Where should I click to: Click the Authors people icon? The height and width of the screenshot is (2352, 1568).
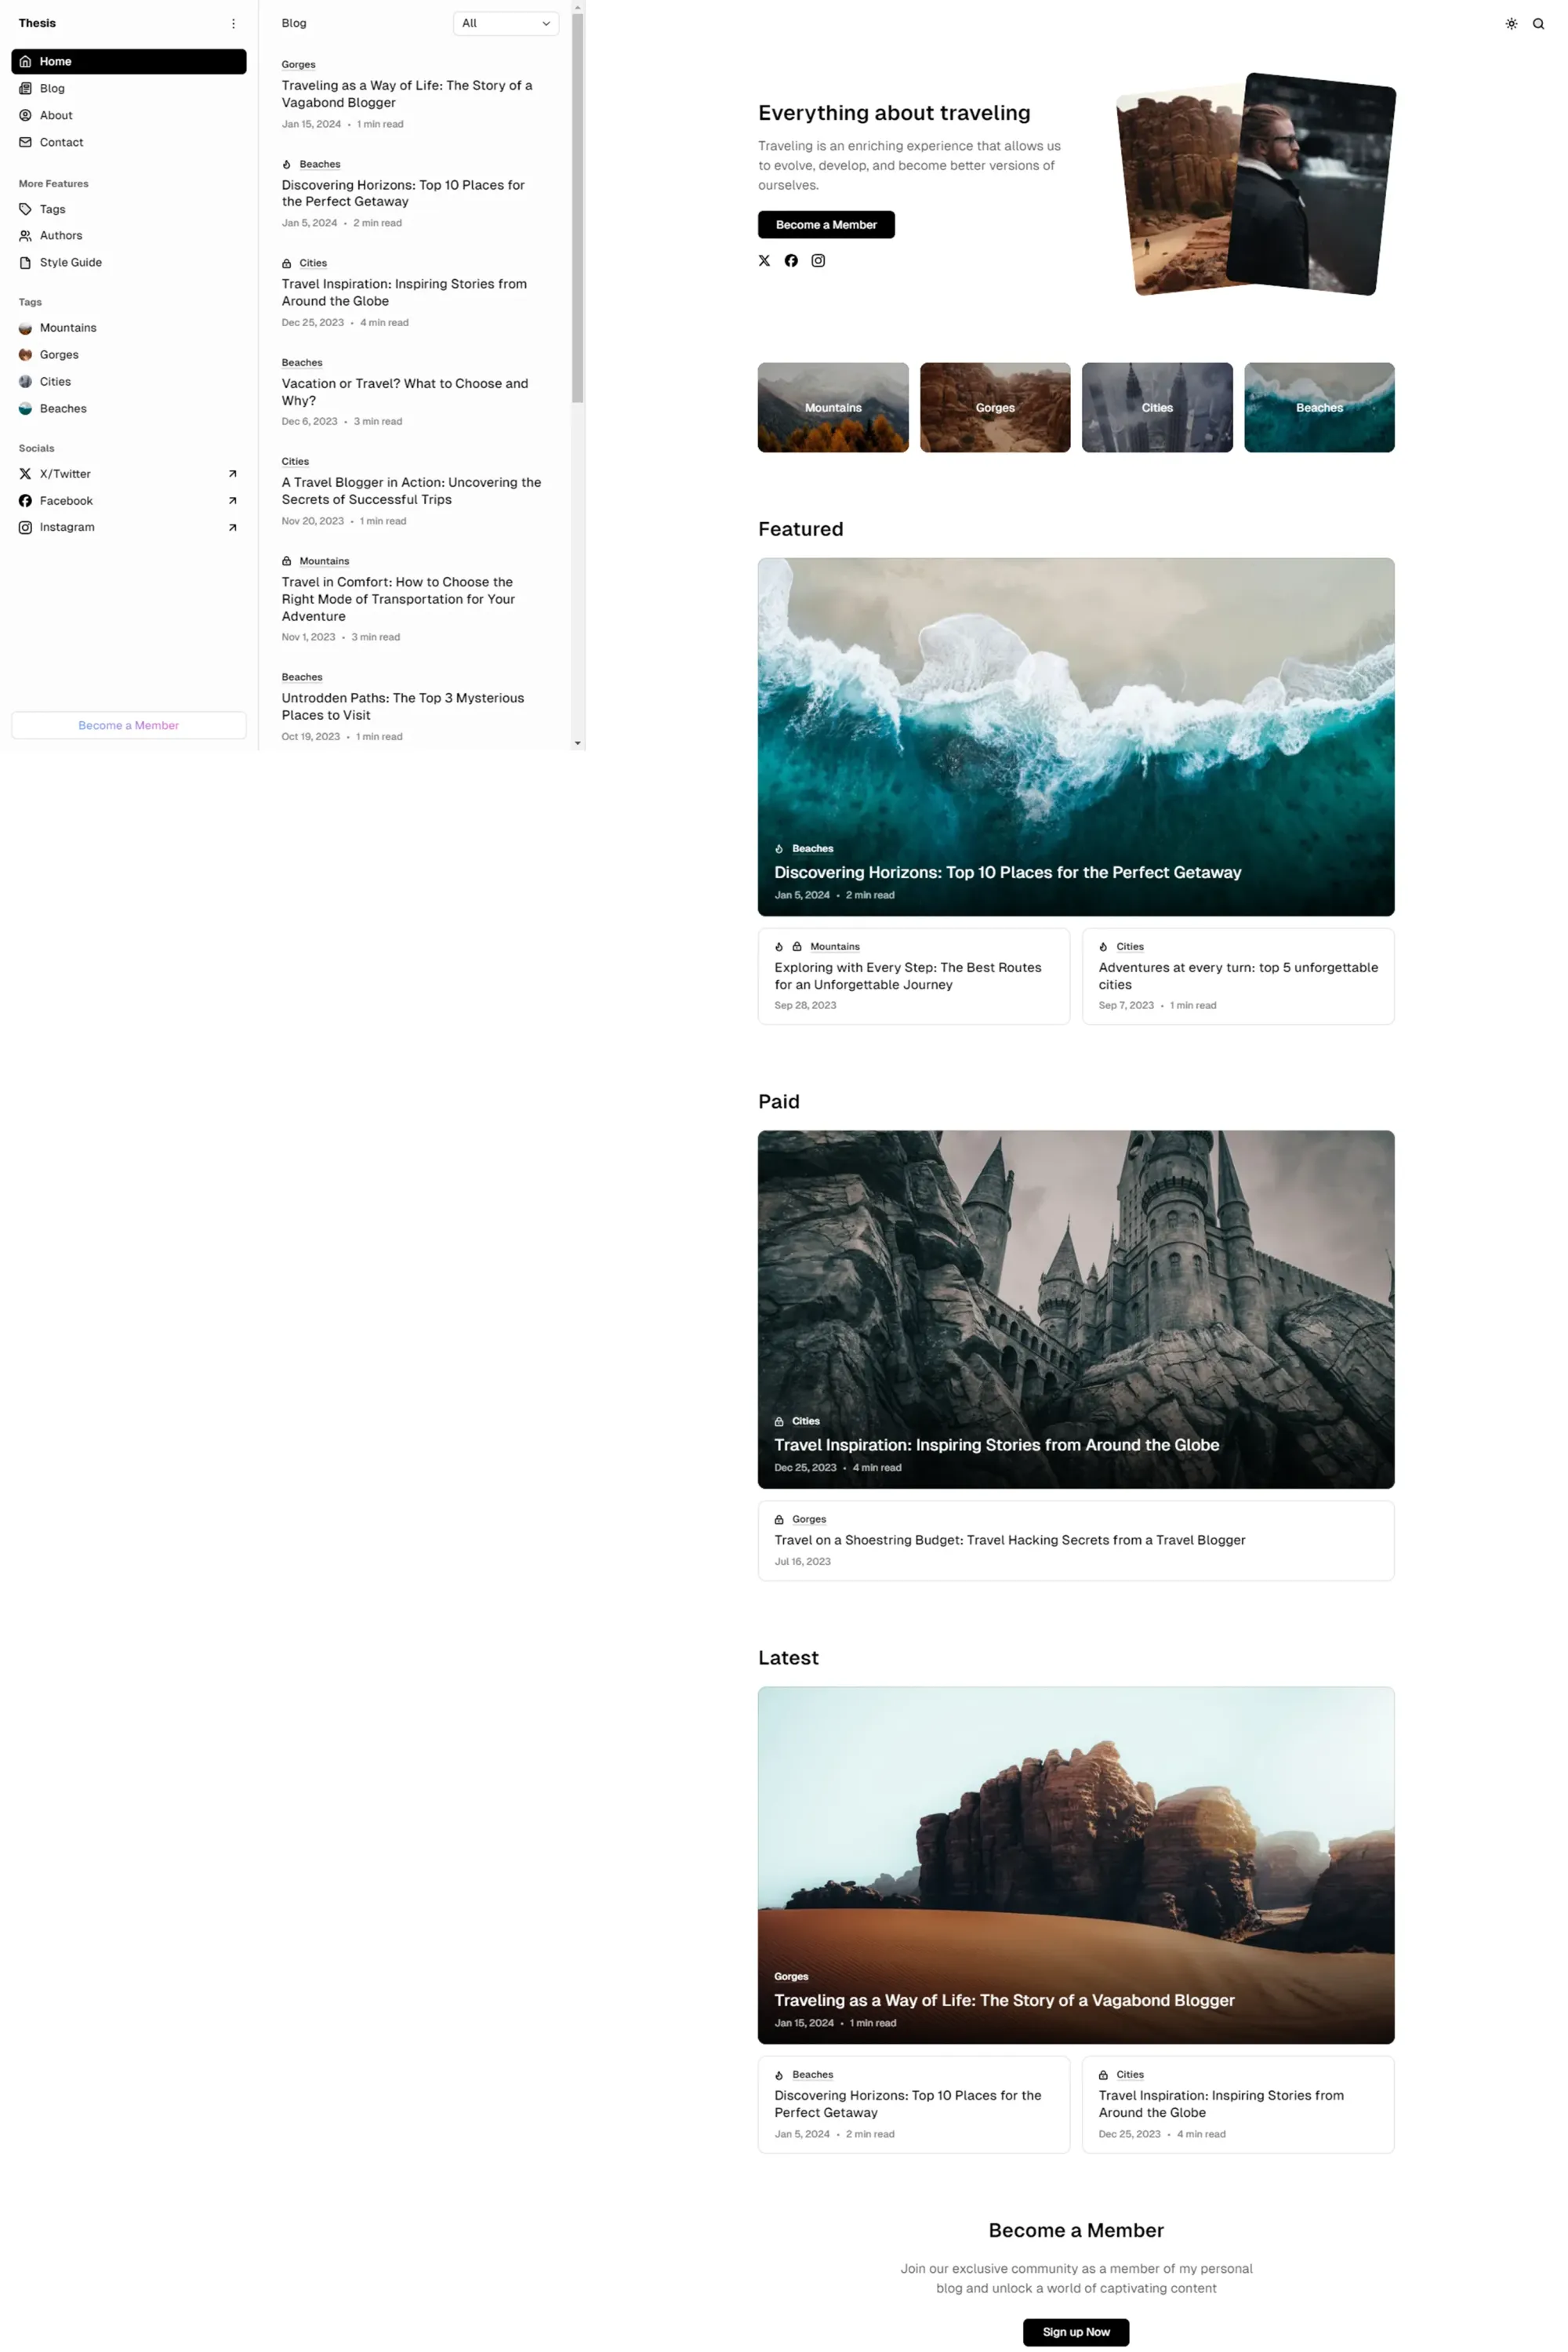click(25, 235)
